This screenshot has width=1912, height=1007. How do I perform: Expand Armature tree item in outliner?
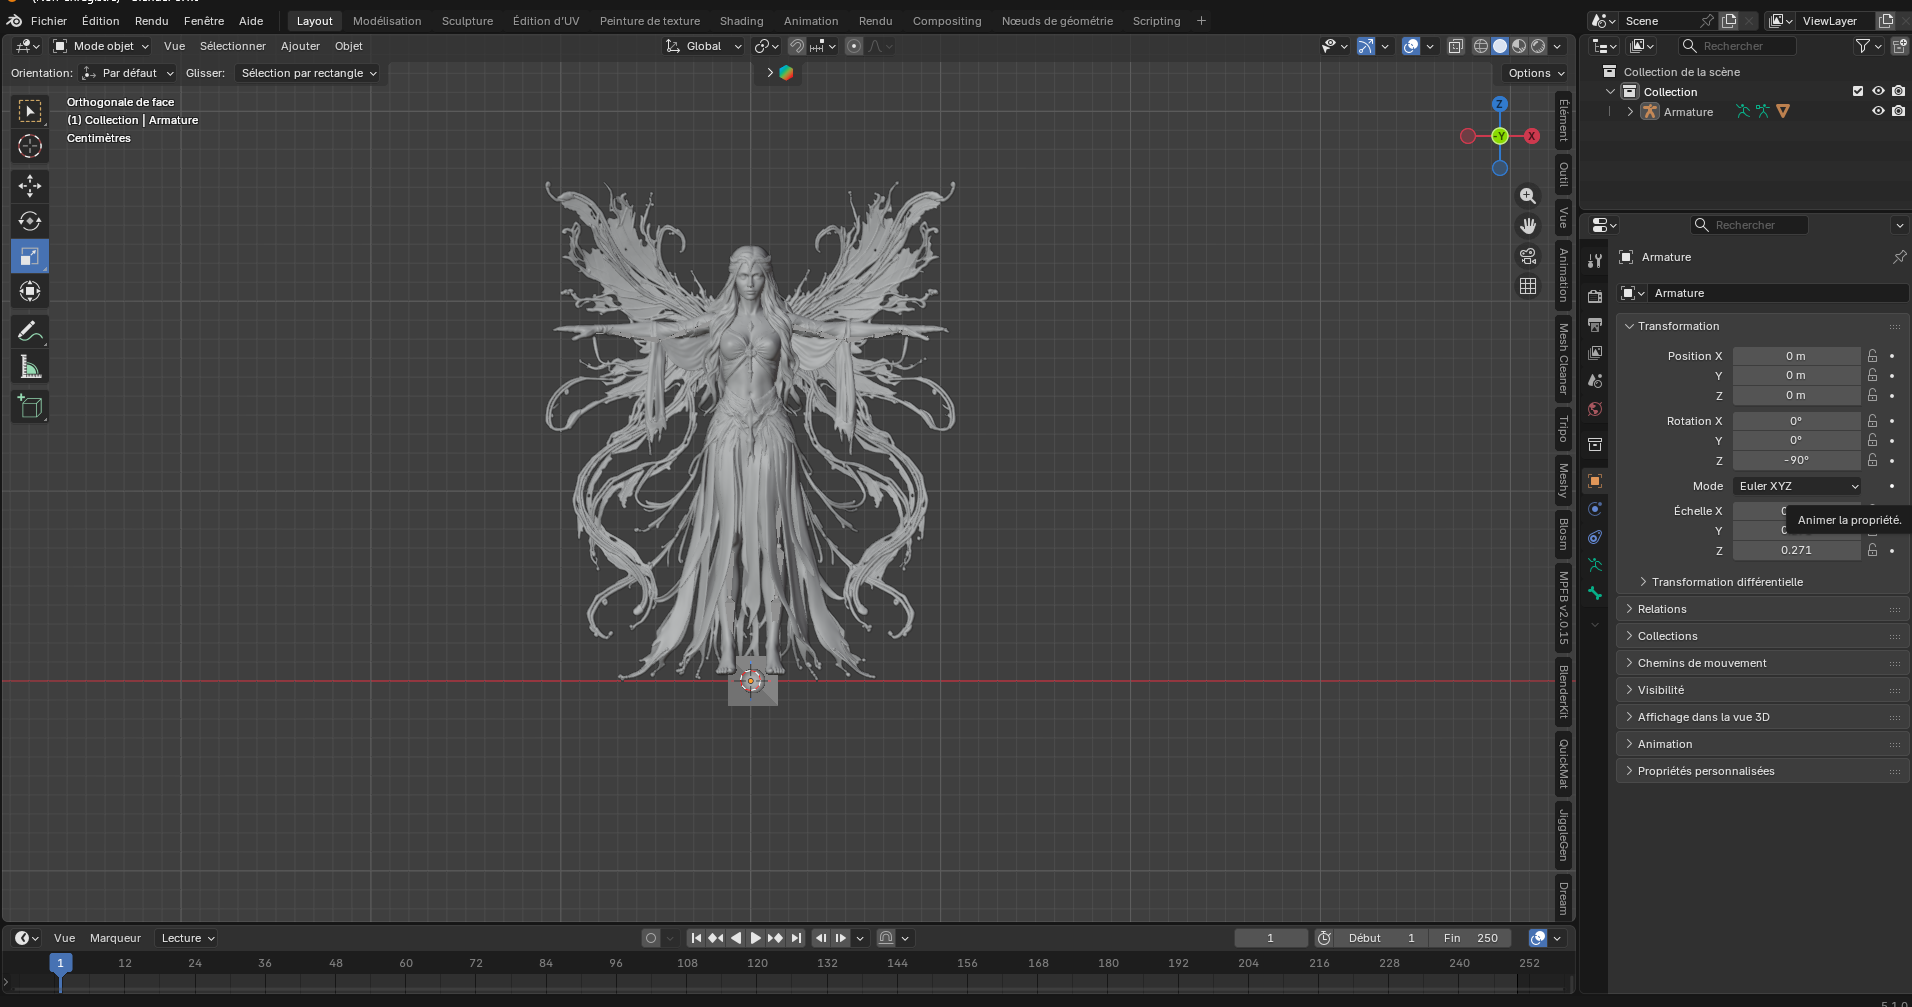click(x=1630, y=112)
